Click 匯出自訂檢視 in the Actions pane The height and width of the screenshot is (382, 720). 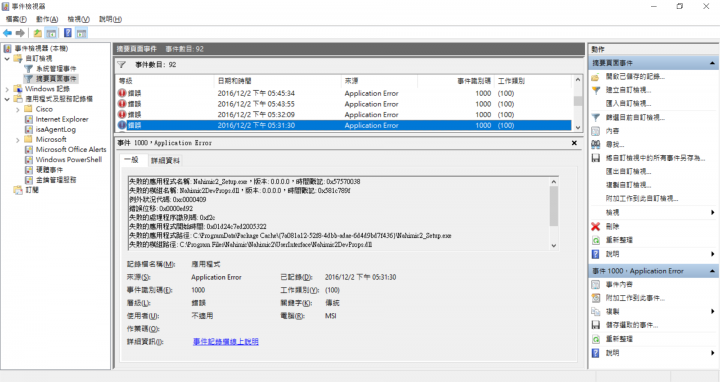(628, 172)
